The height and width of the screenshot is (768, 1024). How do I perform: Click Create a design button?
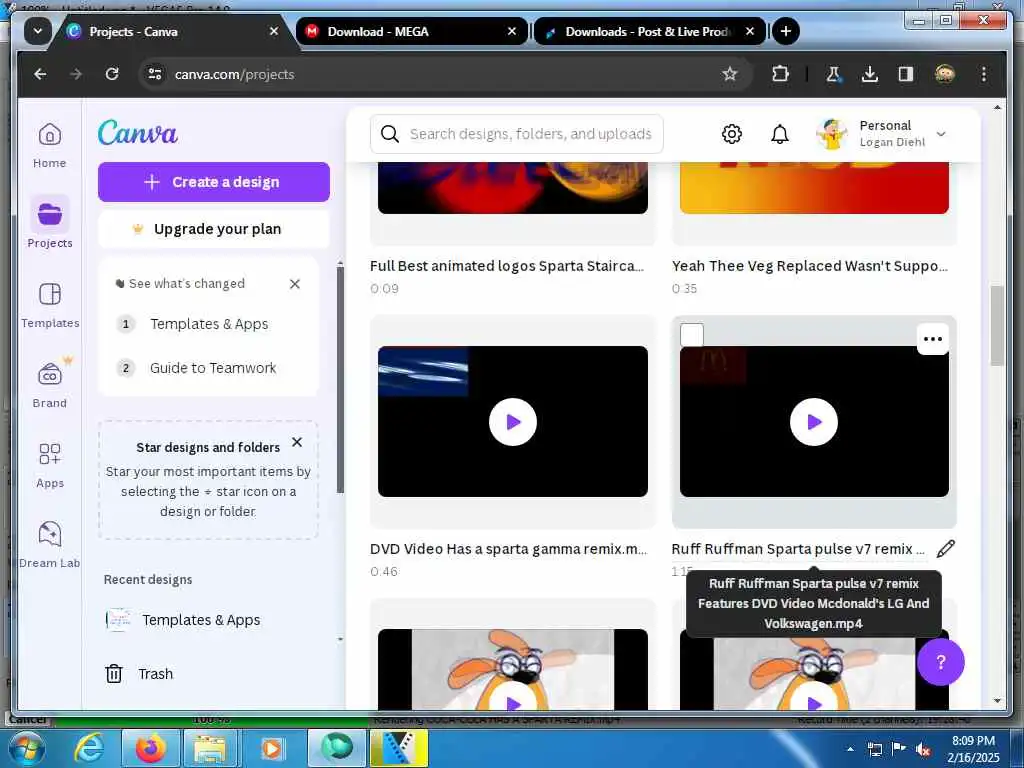(x=214, y=182)
